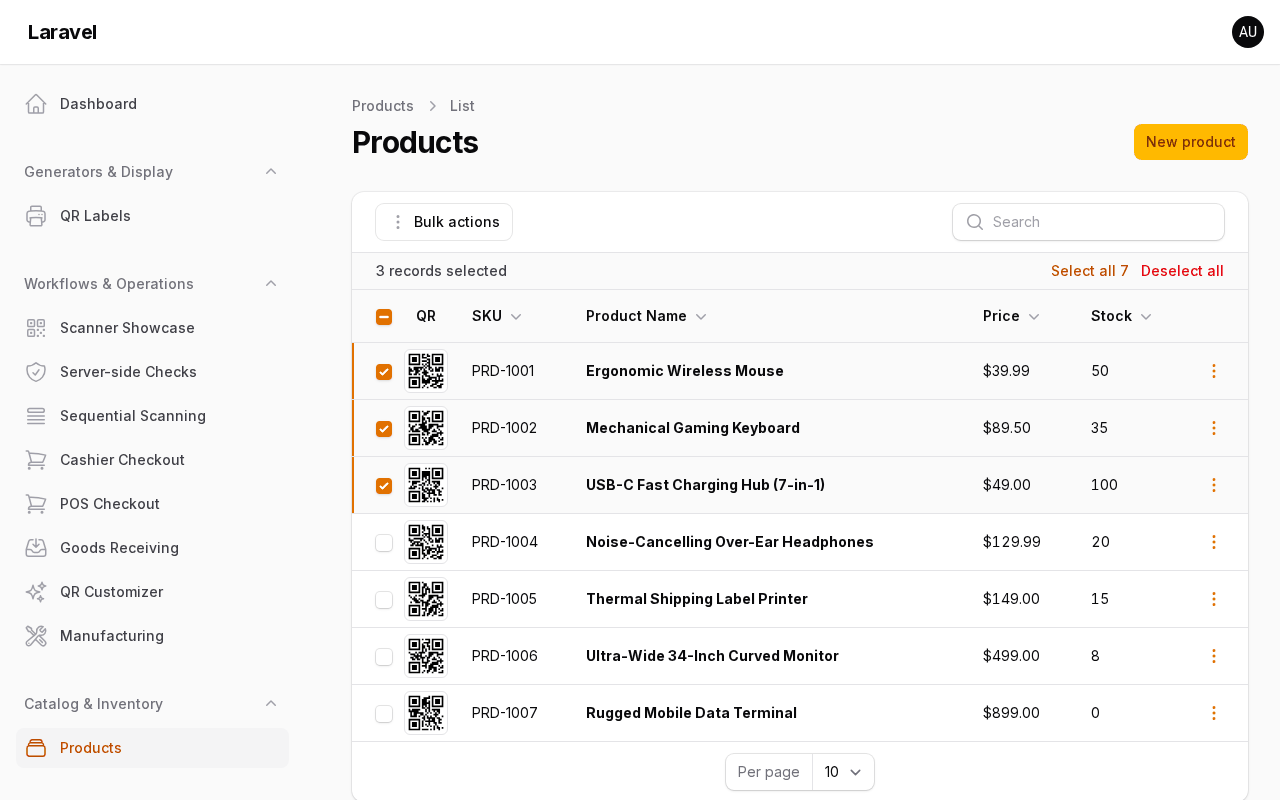Open row actions for PRD-1001
This screenshot has height=800, width=1280.
[x=1214, y=371]
